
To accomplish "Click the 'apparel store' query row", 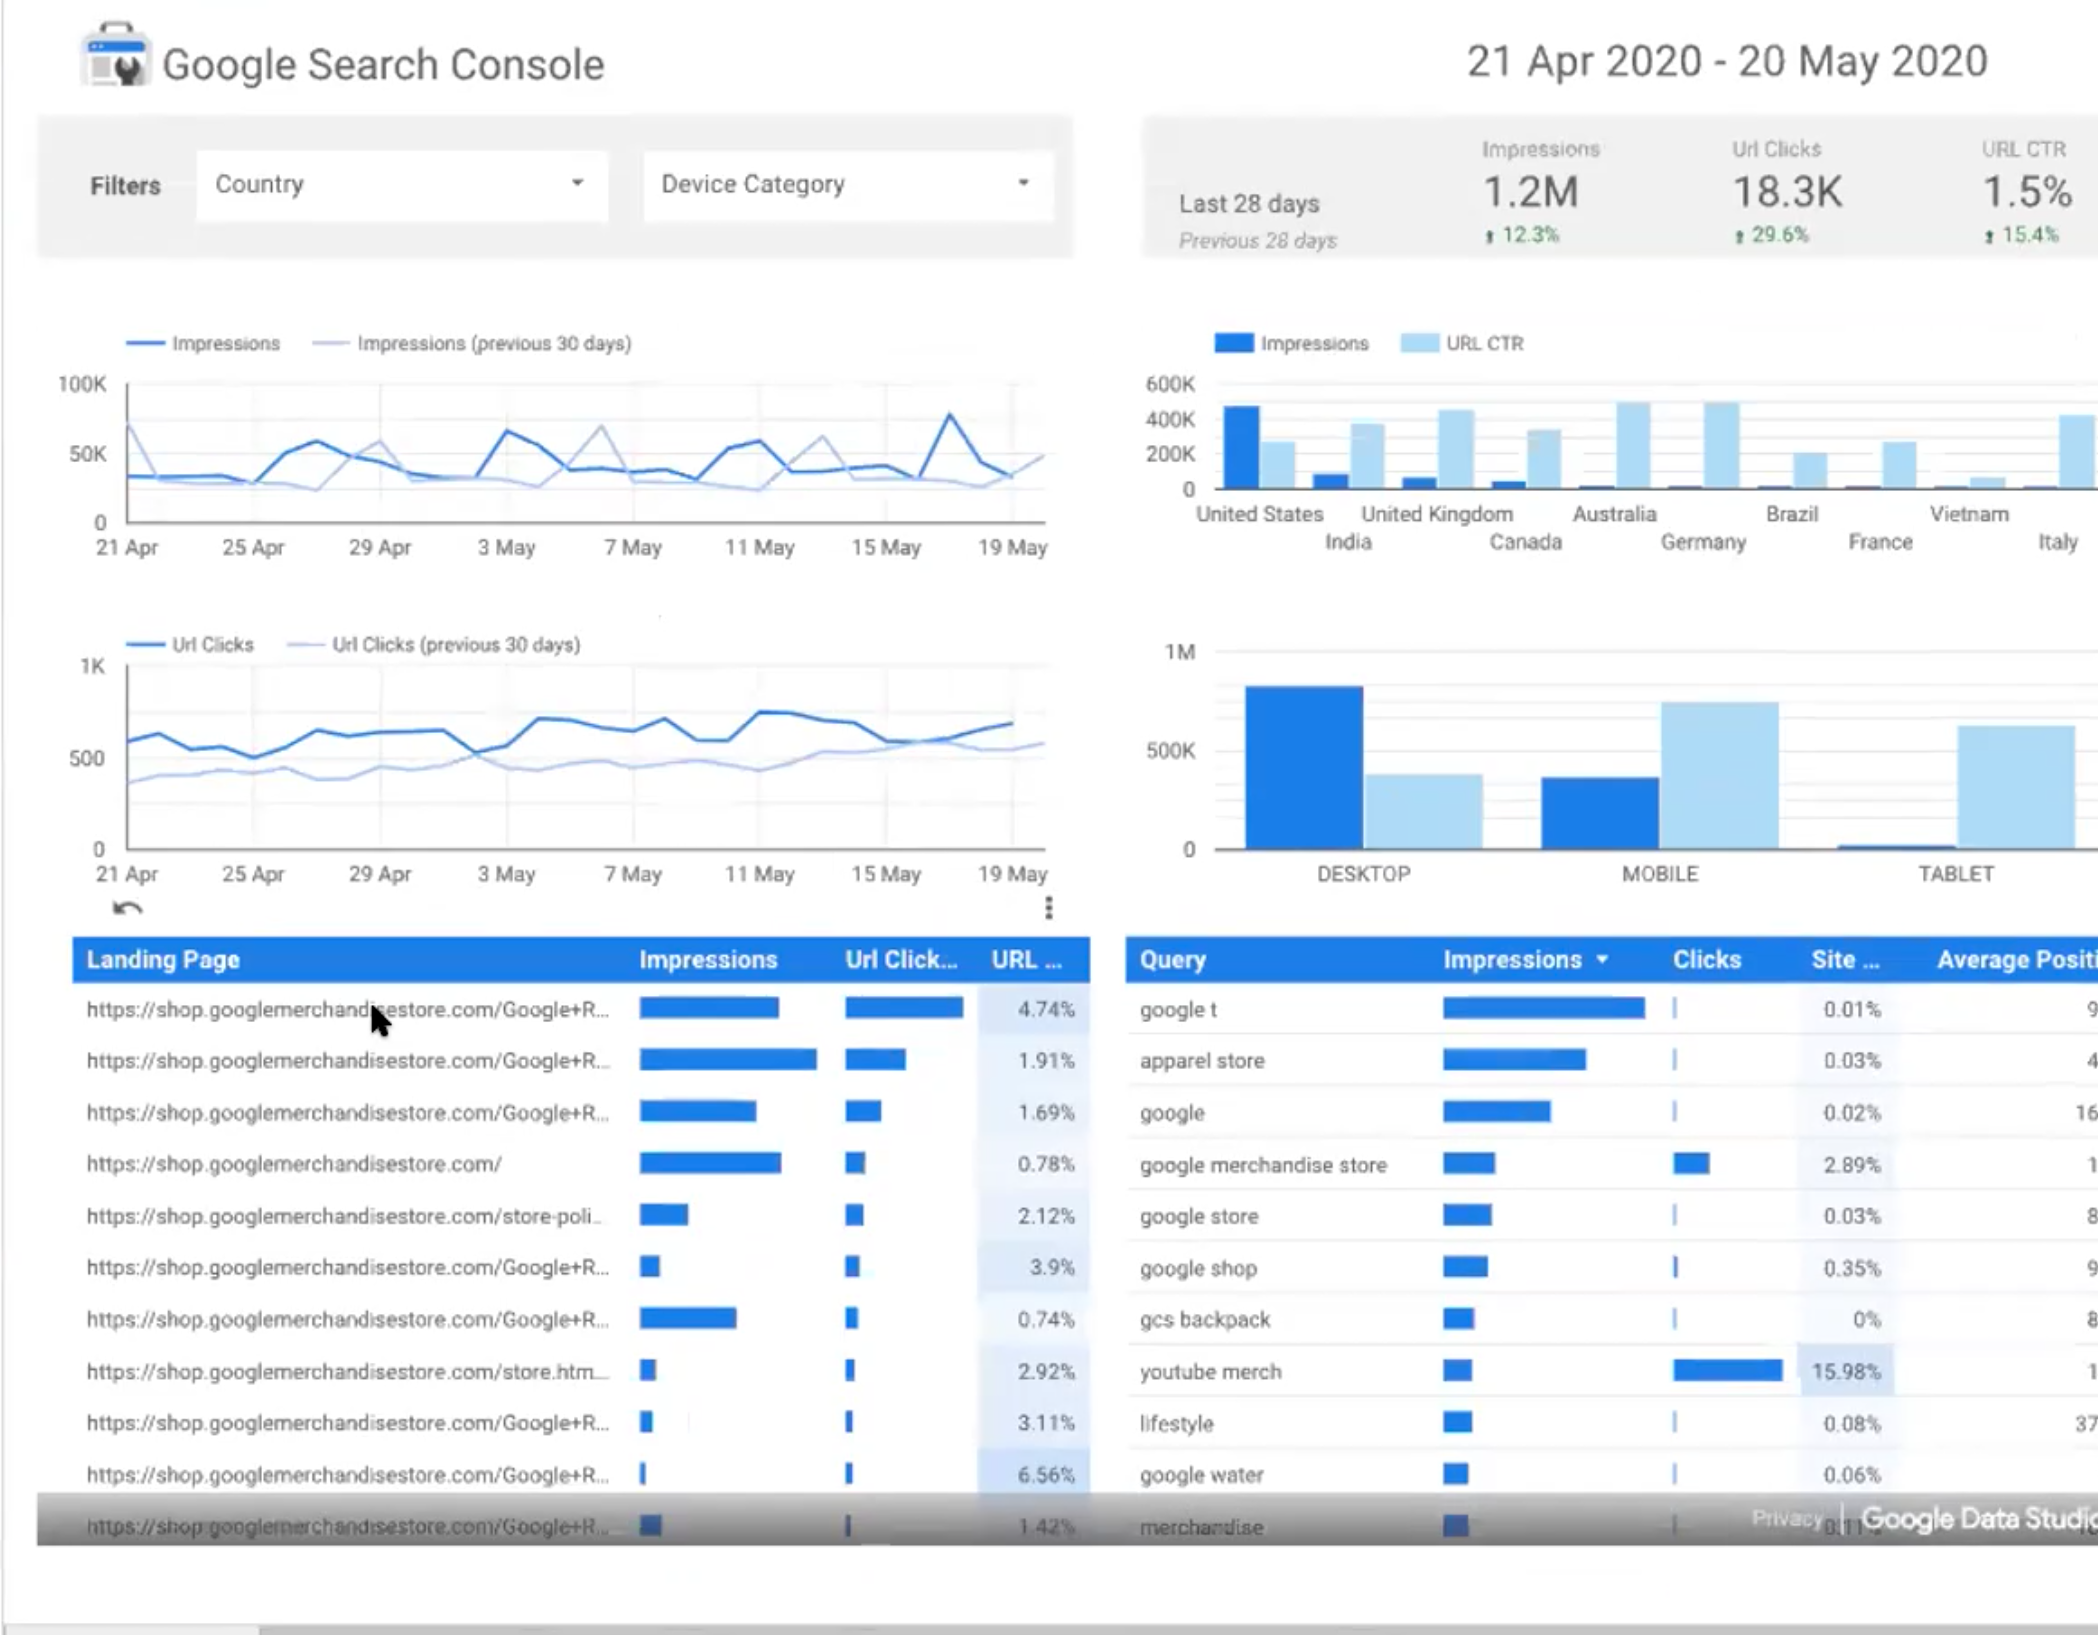I will coord(1611,1061).
